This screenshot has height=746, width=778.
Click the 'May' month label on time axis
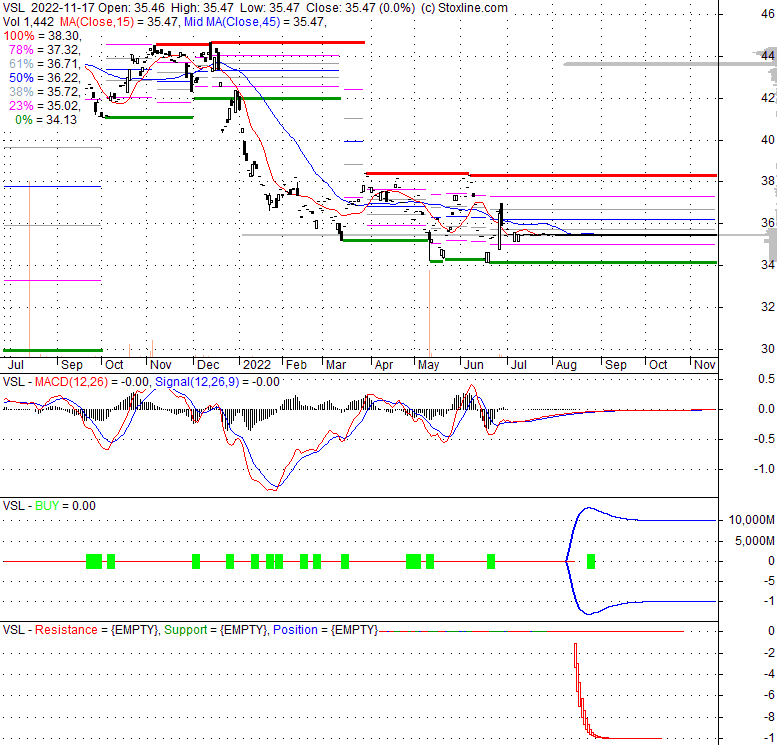[428, 366]
